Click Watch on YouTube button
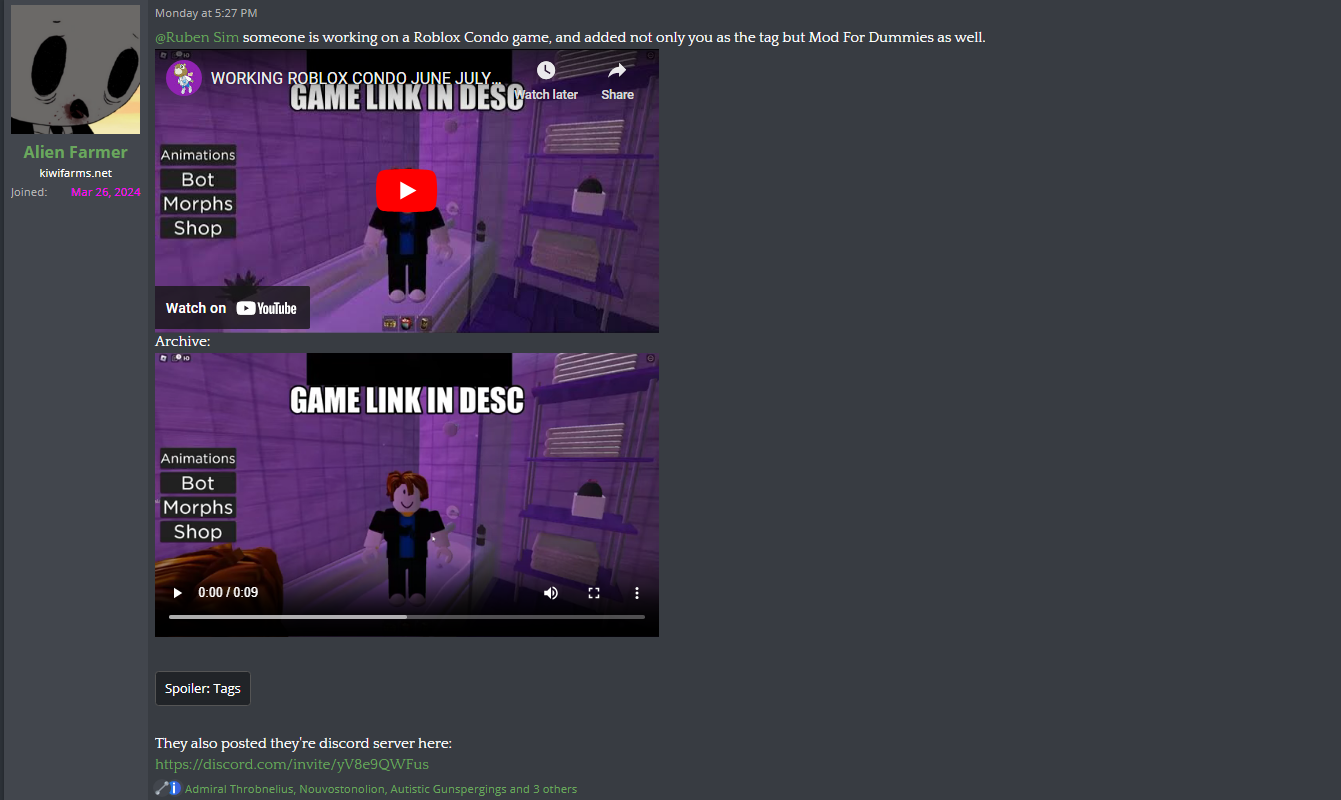Screen dimensions: 1341x800 pyautogui.click(x=232, y=308)
